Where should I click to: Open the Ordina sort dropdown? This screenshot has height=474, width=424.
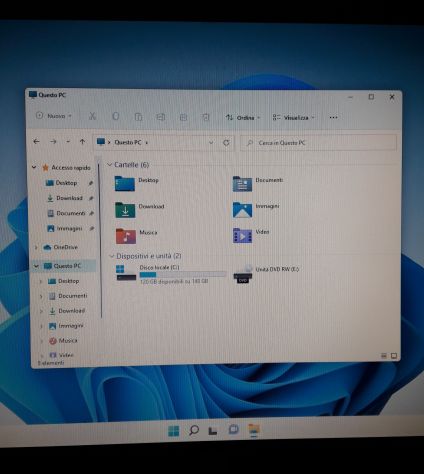pos(243,118)
